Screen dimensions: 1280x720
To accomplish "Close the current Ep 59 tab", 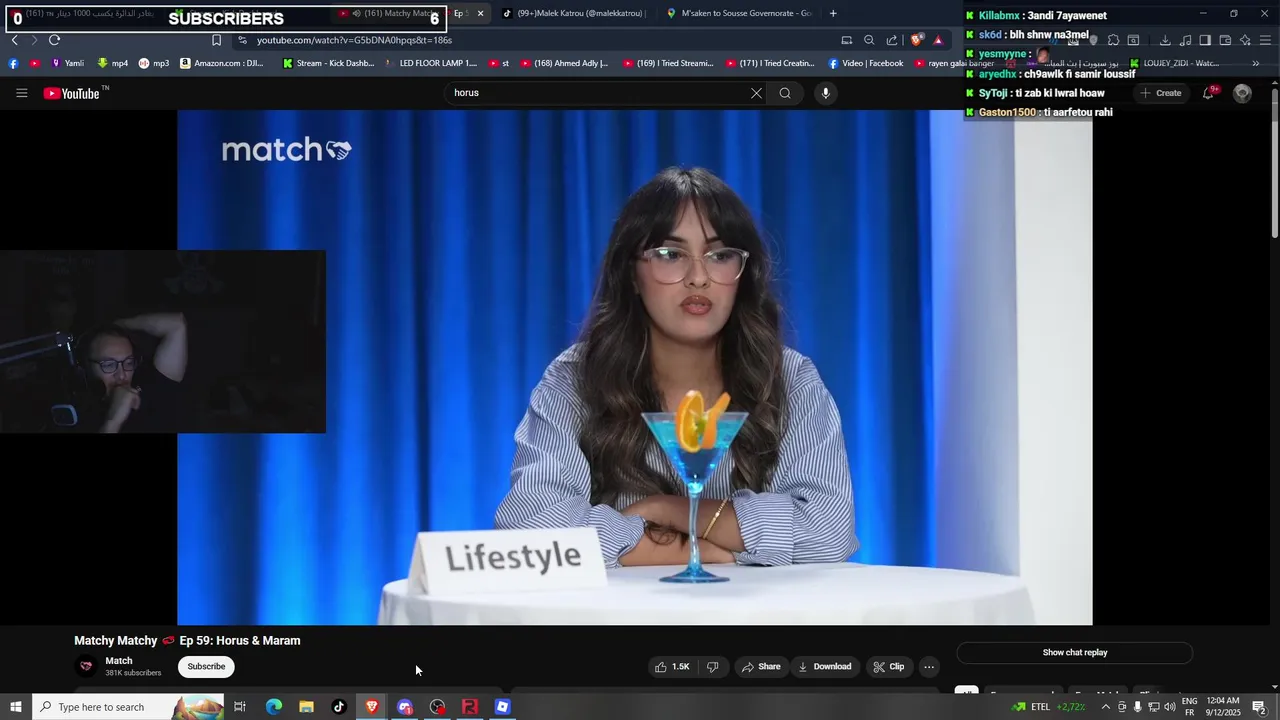I will 480,13.
